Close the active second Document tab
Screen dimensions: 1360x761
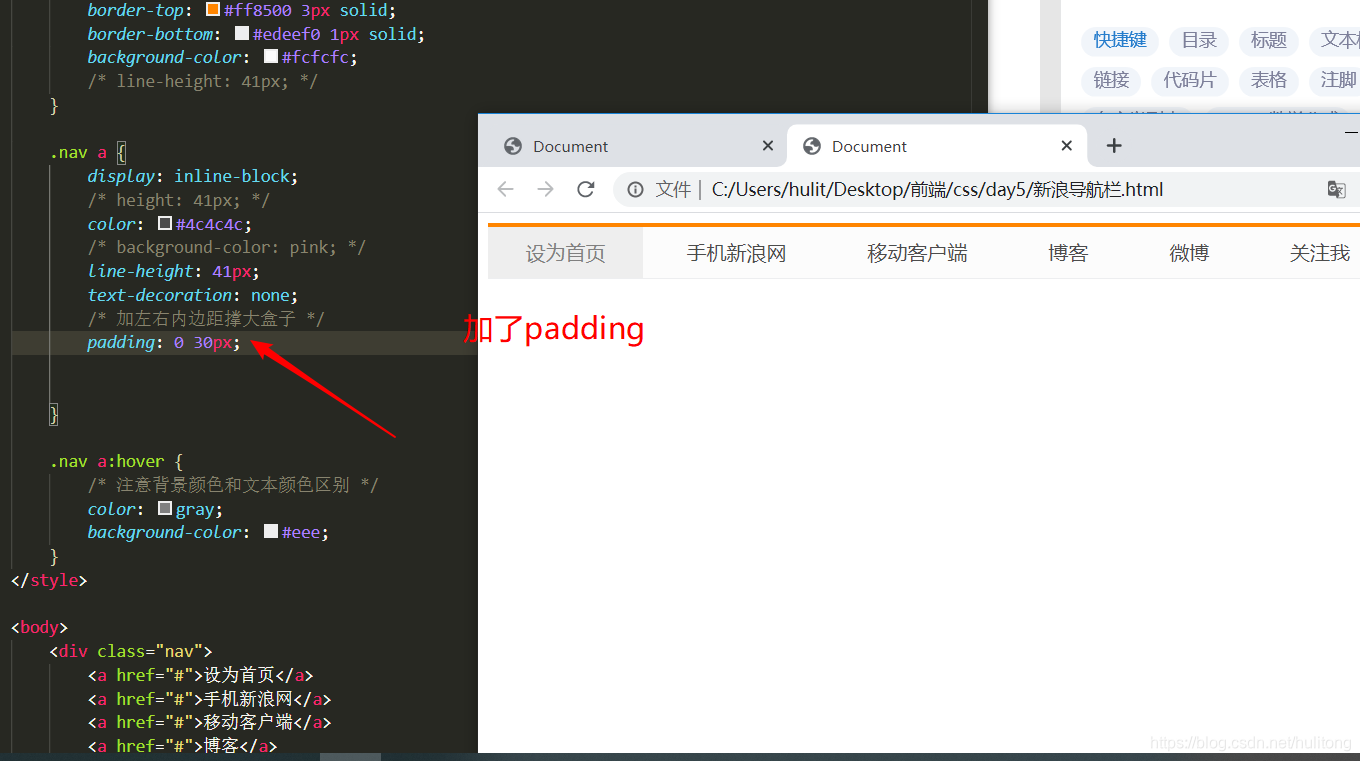point(1067,146)
